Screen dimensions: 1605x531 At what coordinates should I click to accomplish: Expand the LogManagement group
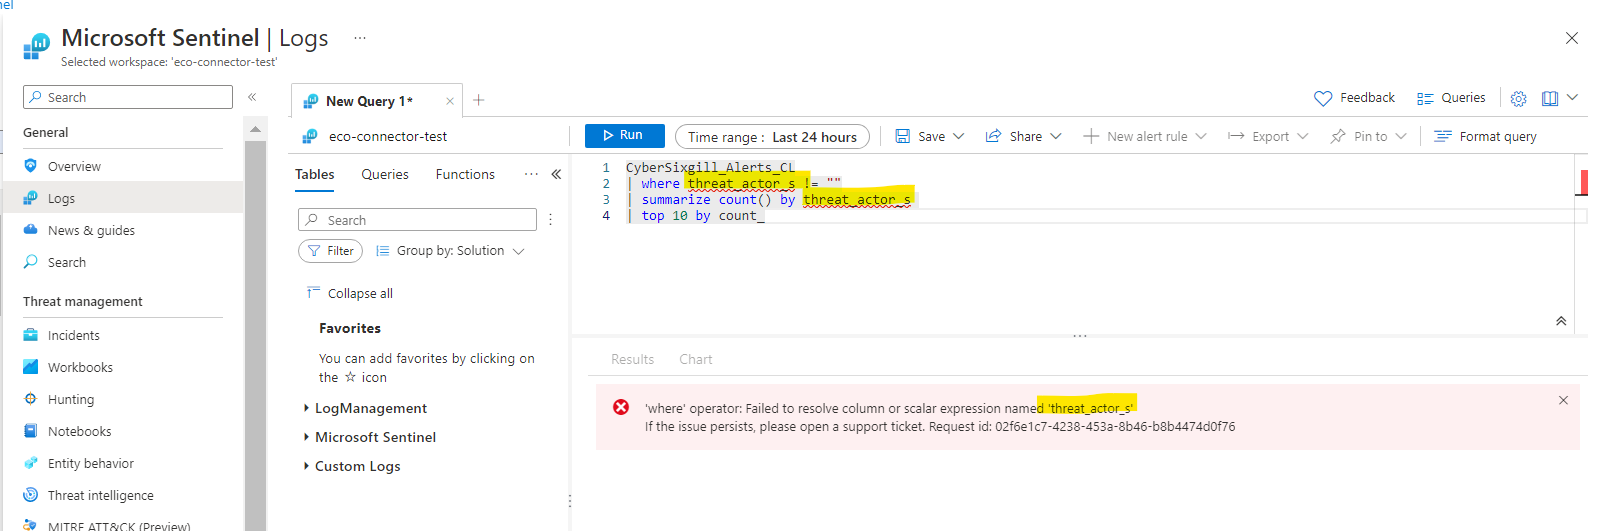click(365, 408)
